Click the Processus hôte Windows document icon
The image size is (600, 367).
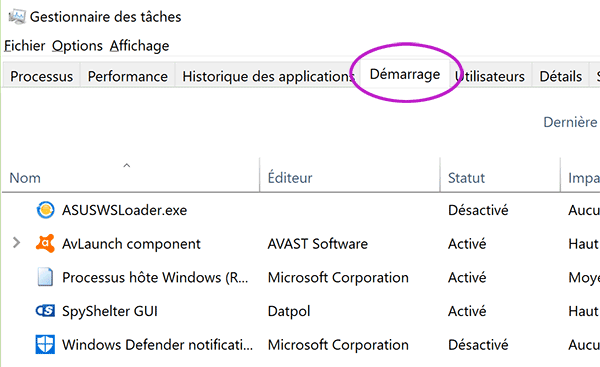45,277
